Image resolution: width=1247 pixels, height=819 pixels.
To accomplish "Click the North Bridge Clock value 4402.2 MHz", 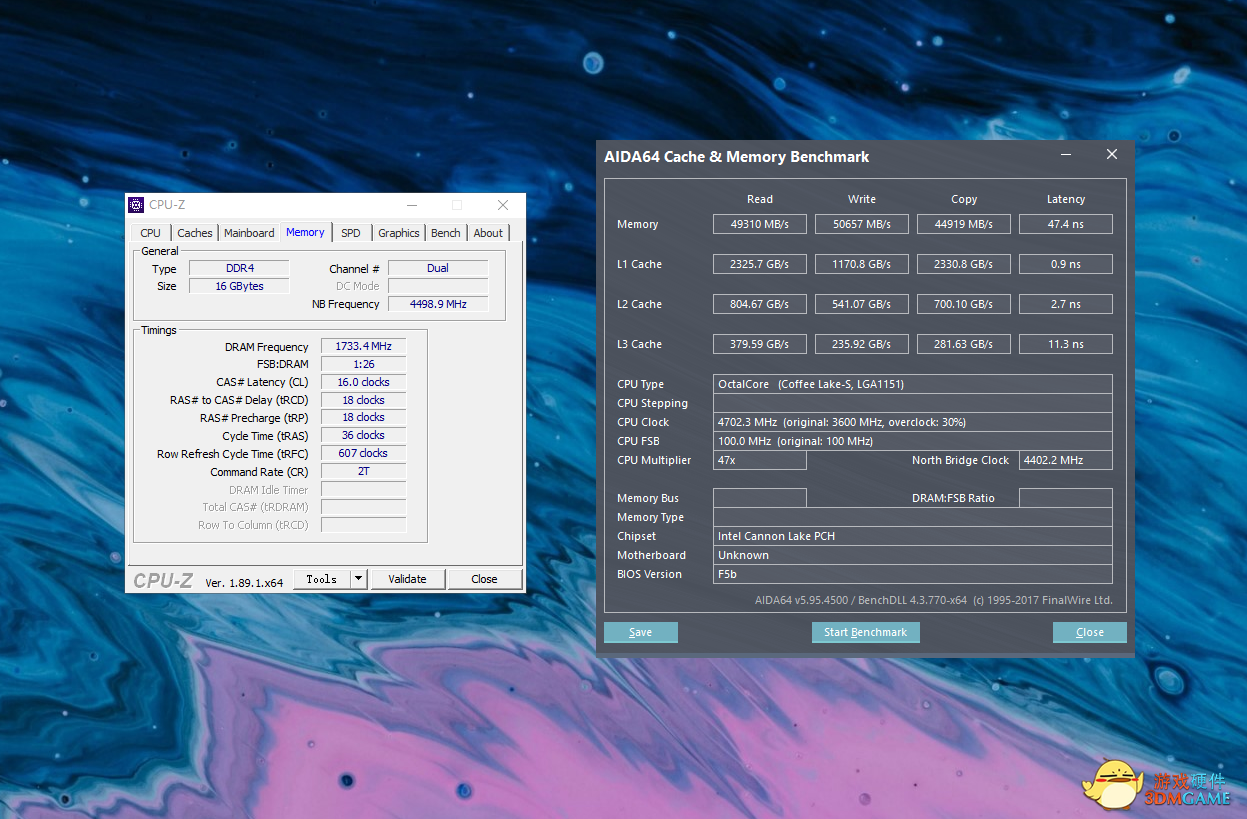I will 1066,460.
